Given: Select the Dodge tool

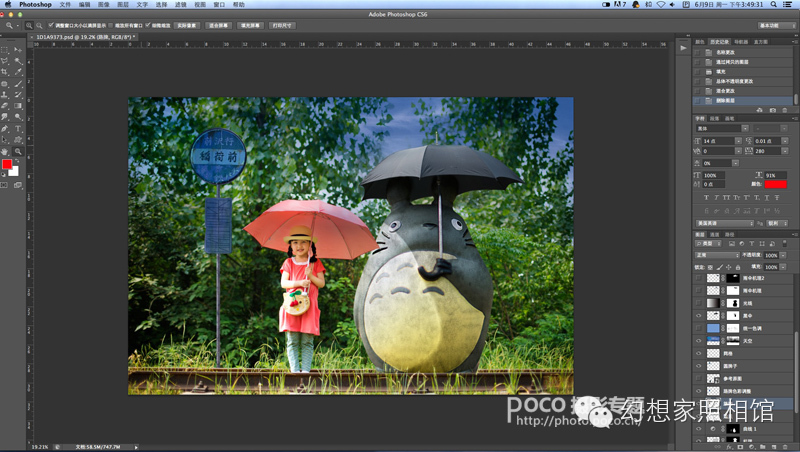Looking at the screenshot, I should [18, 117].
